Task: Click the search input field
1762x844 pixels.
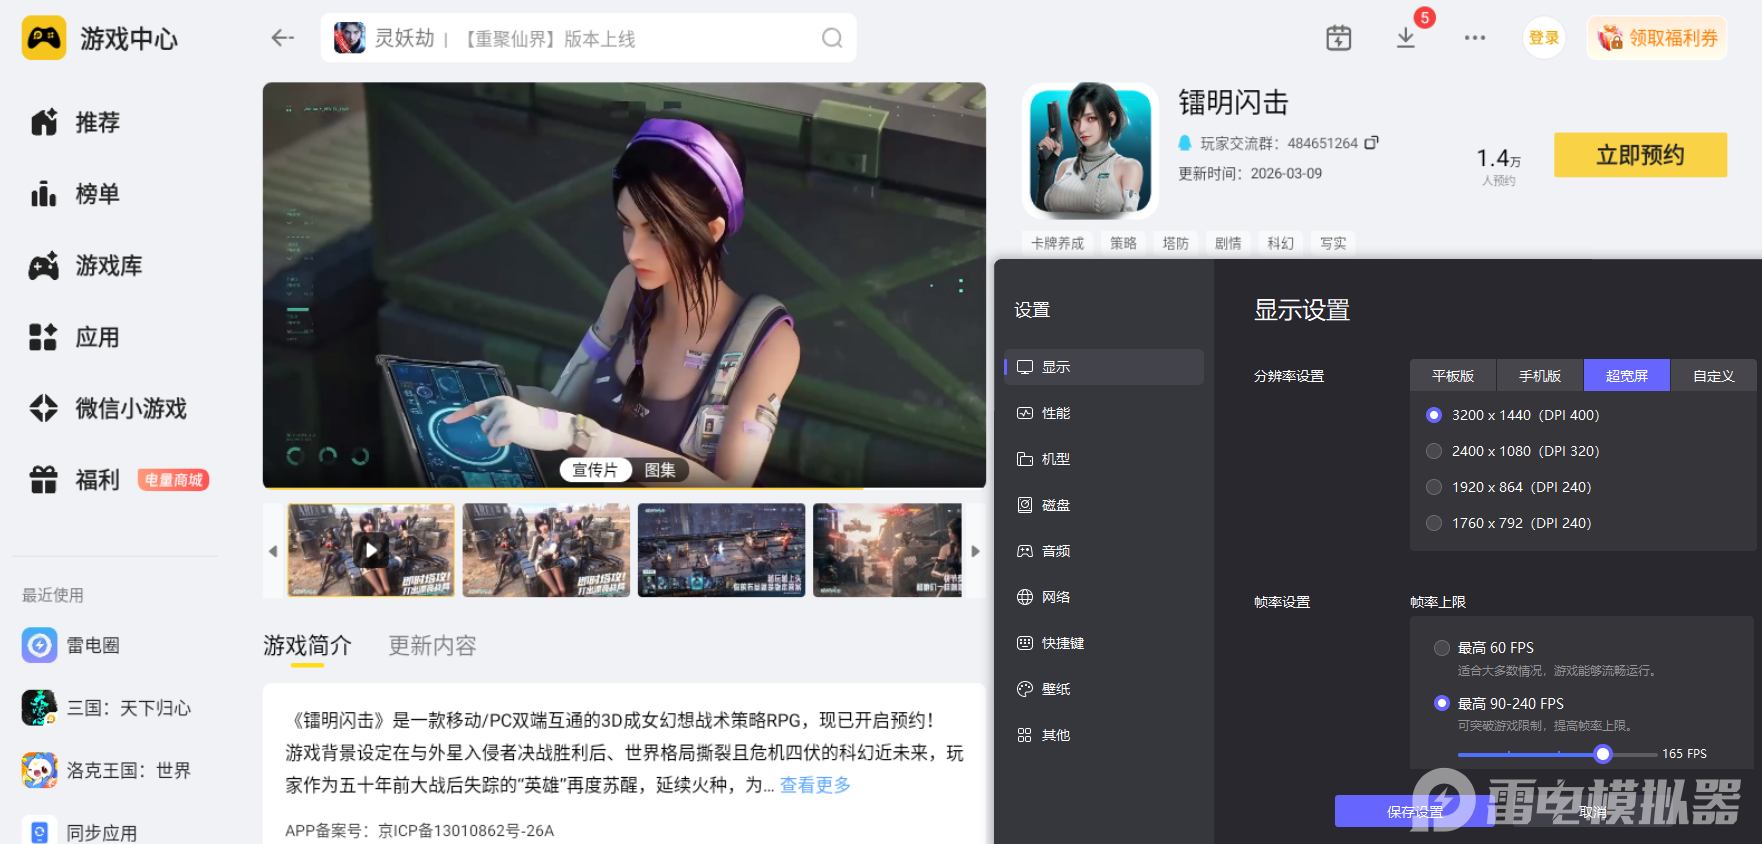Action: [588, 38]
